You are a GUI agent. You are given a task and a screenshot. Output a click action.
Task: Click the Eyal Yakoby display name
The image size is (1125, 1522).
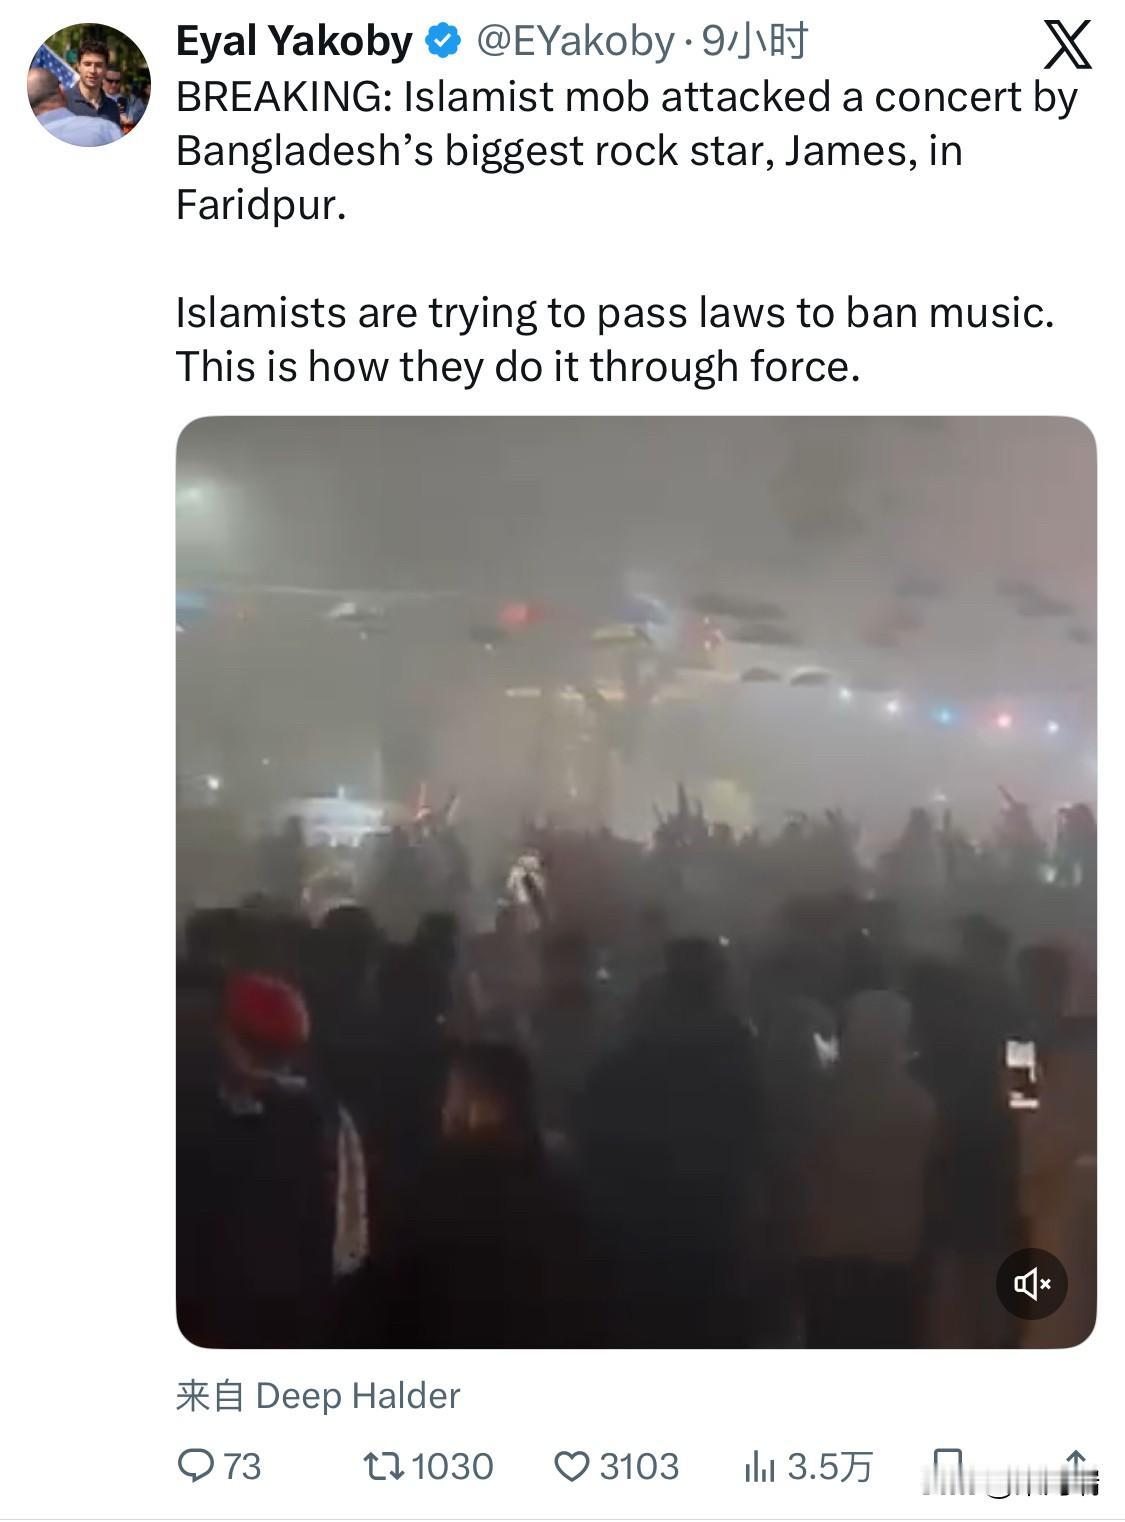294,42
